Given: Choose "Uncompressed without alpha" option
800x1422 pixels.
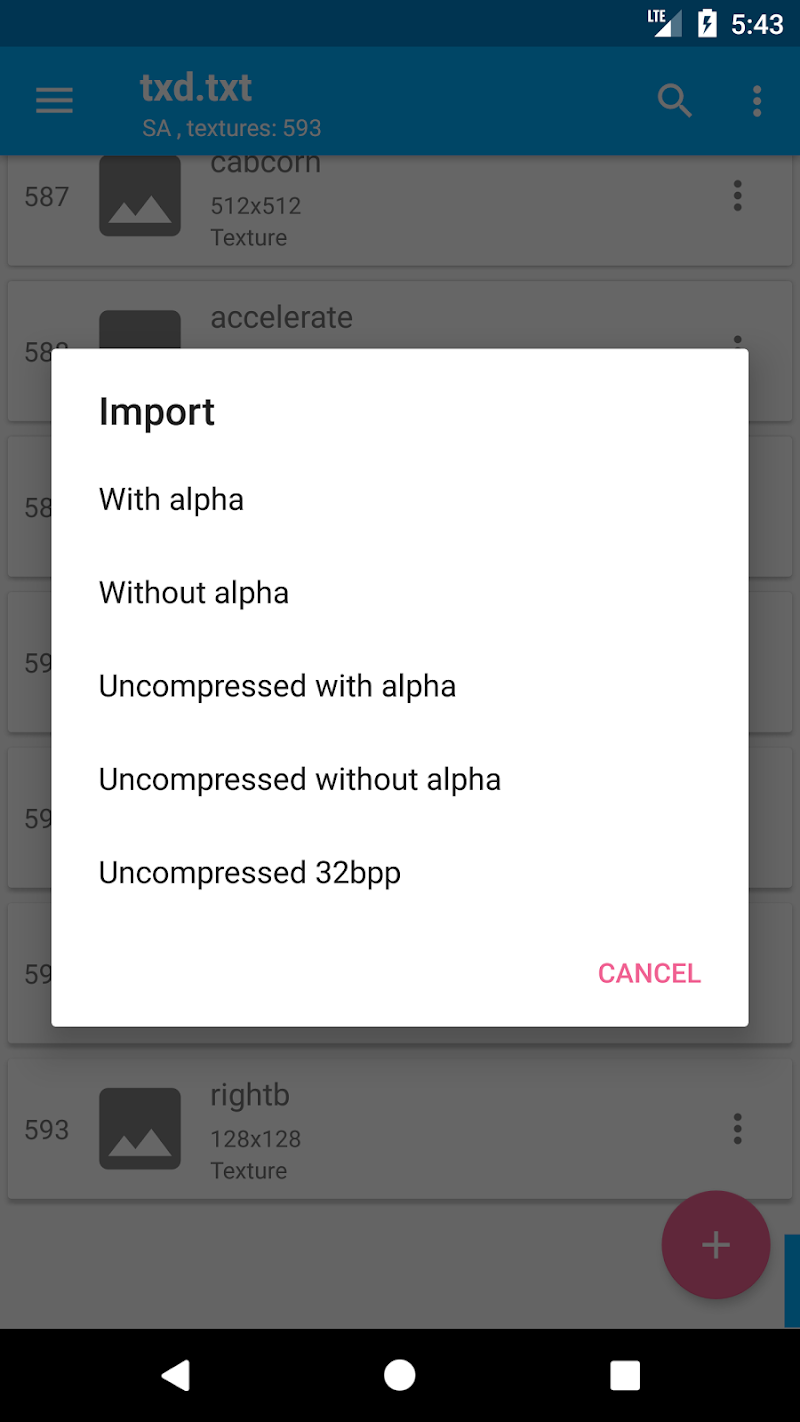Looking at the screenshot, I should (300, 780).
